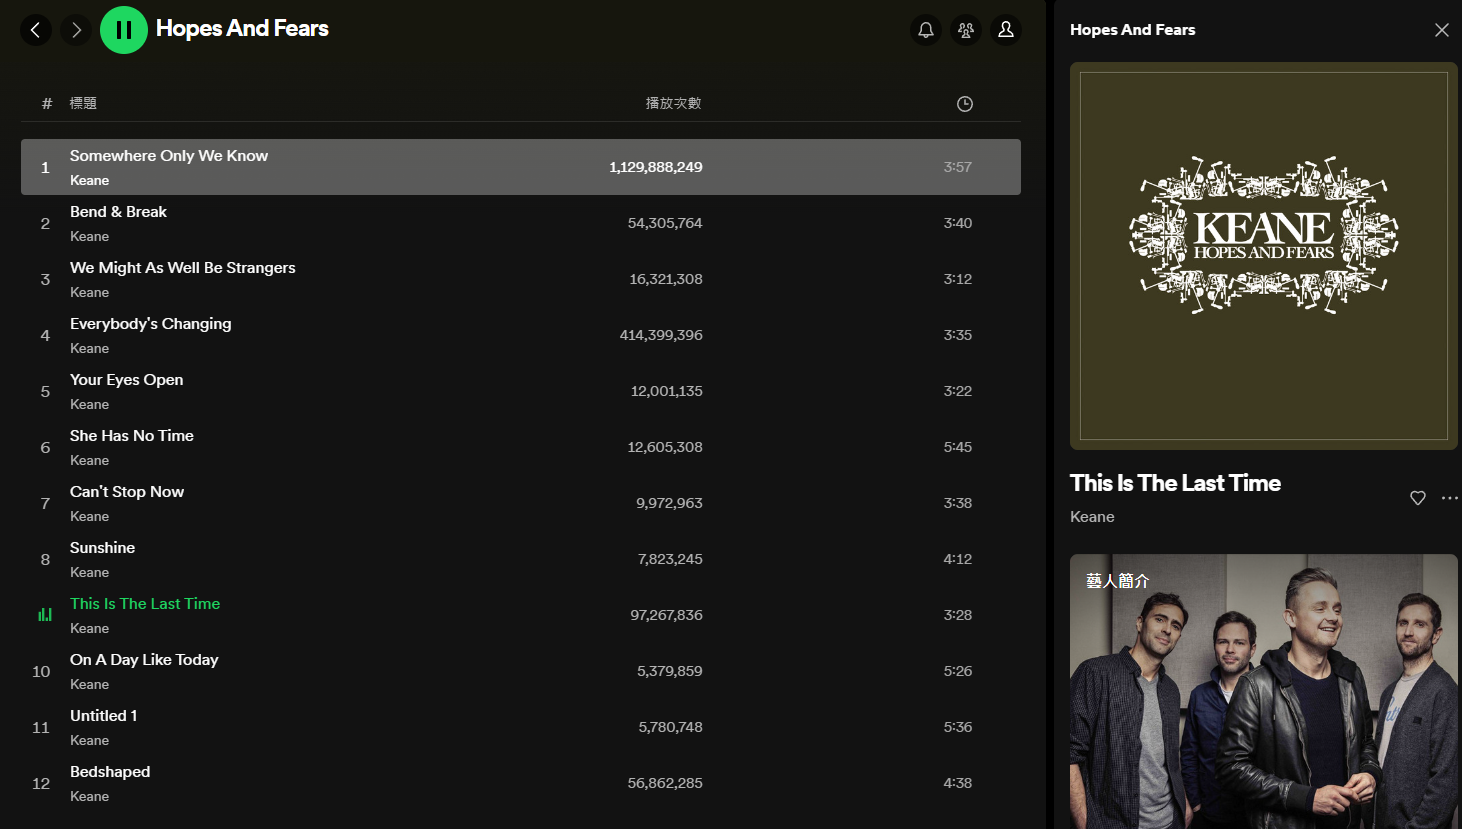This screenshot has height=829, width=1462.
Task: Click the Hopes And Fears panel header title
Action: (1132, 30)
